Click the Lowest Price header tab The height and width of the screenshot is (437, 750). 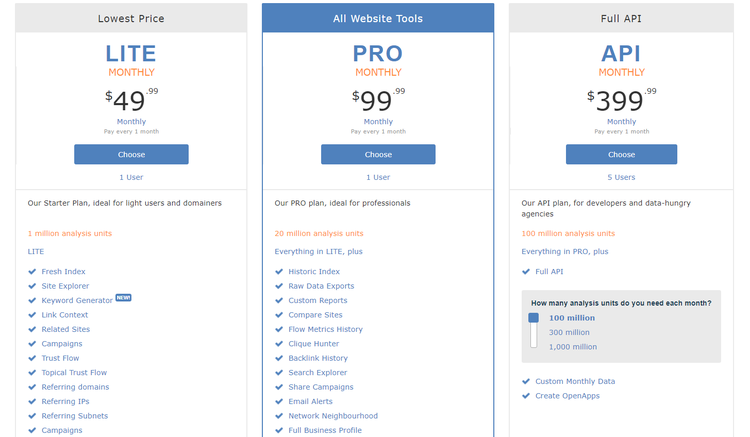click(131, 19)
